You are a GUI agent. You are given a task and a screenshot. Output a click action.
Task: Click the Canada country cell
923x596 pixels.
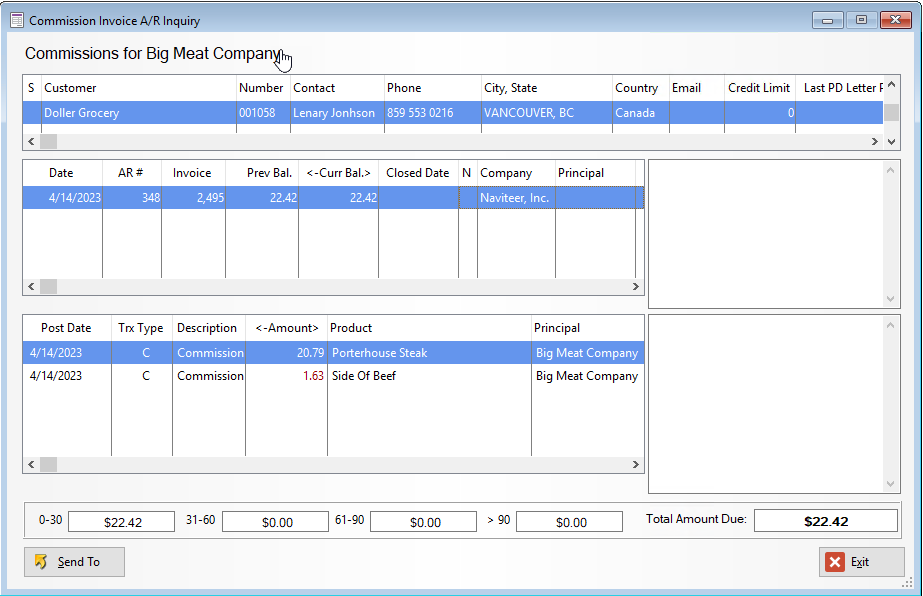coord(640,112)
